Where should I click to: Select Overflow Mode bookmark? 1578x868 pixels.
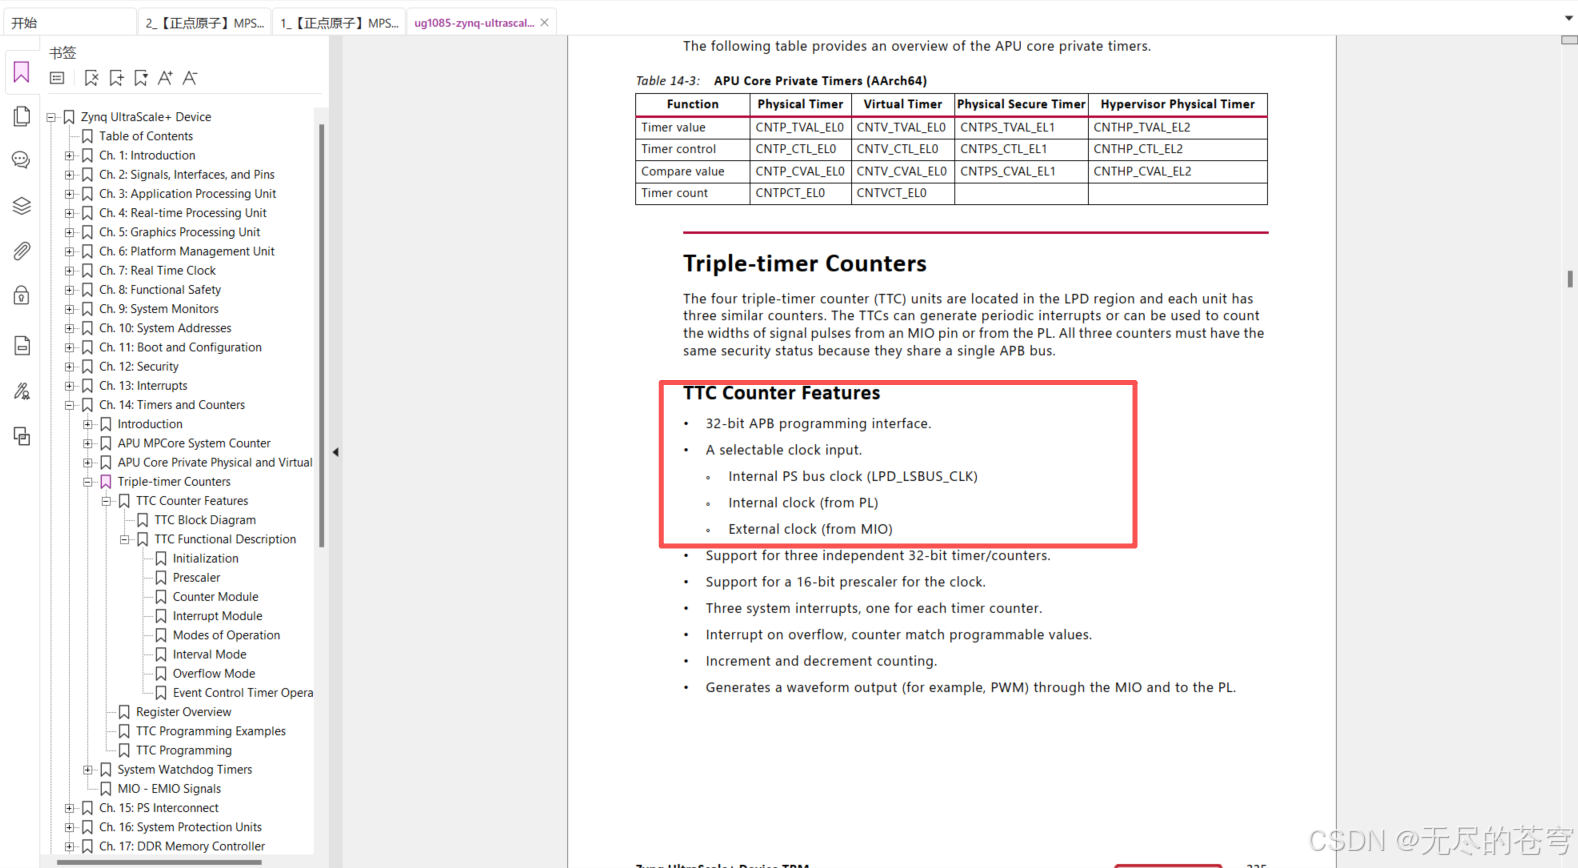[213, 674]
